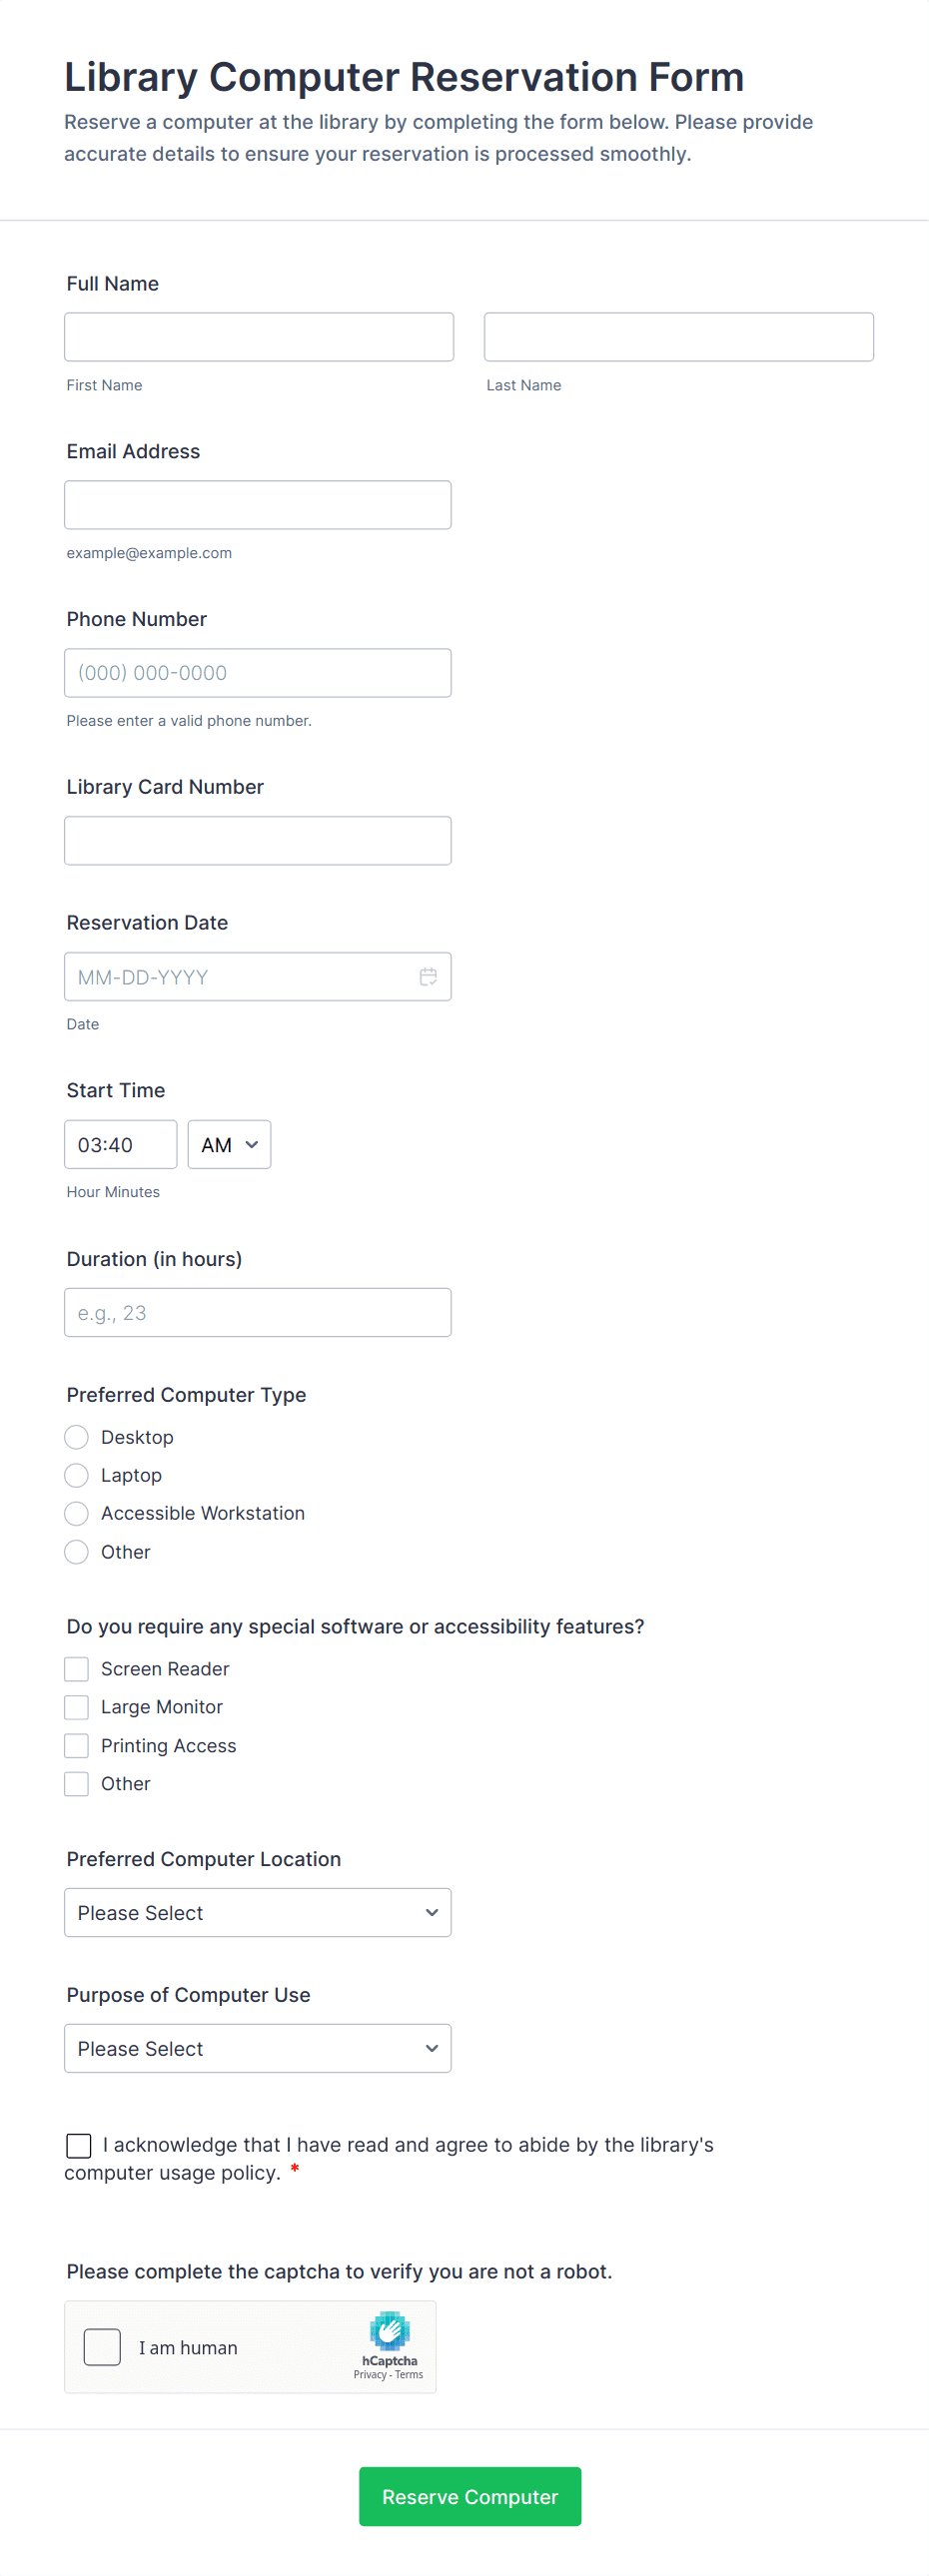Focus the First Name input field
This screenshot has width=929, height=2576.
tap(258, 337)
